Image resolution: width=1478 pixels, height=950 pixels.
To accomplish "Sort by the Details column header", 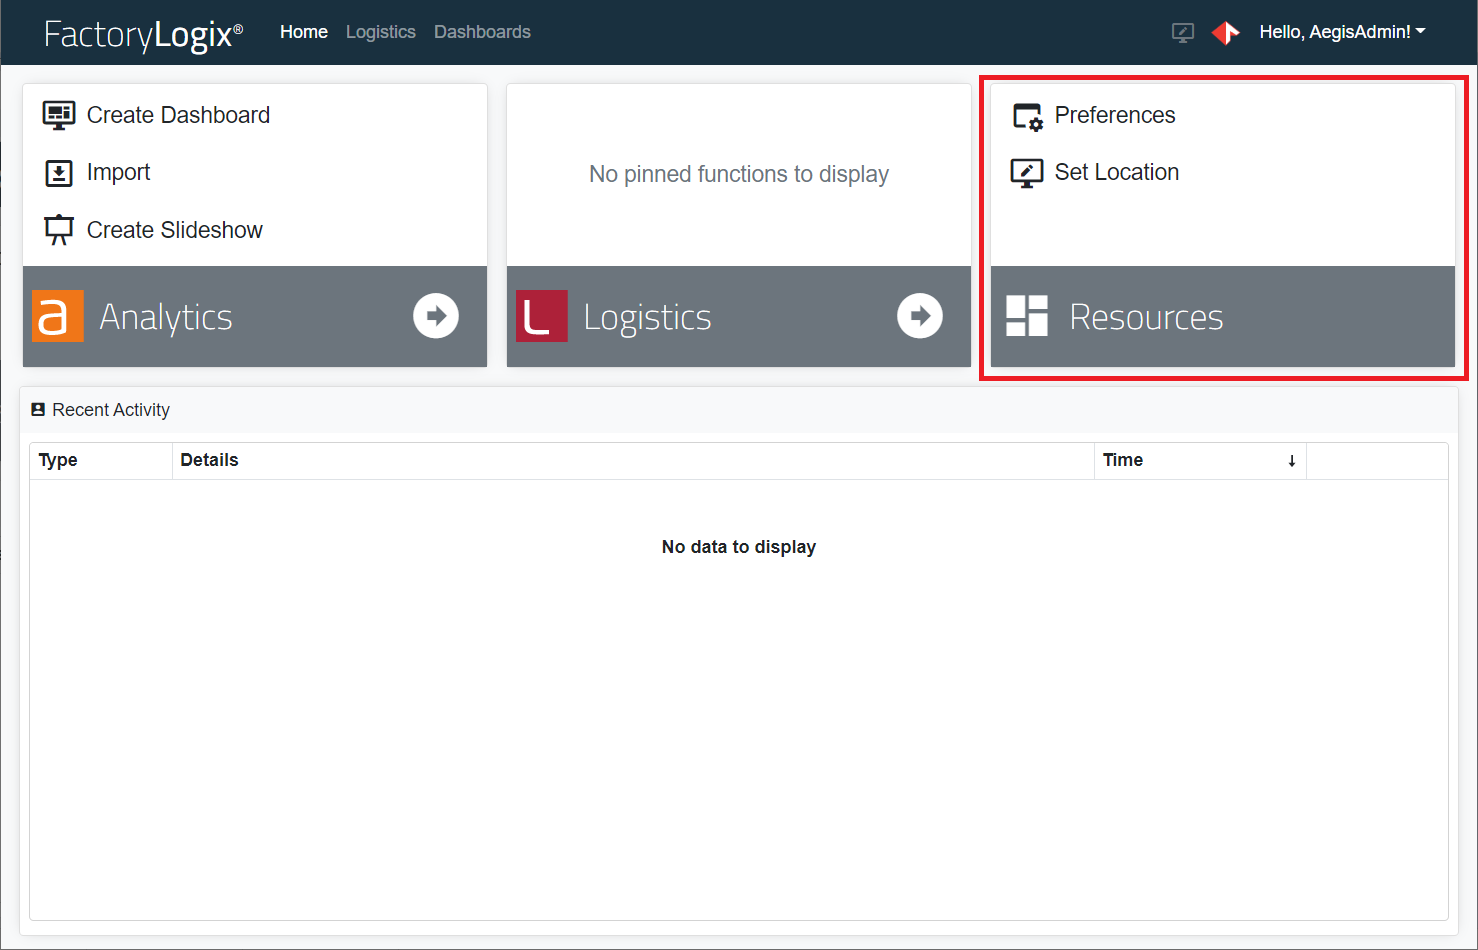I will point(210,460).
